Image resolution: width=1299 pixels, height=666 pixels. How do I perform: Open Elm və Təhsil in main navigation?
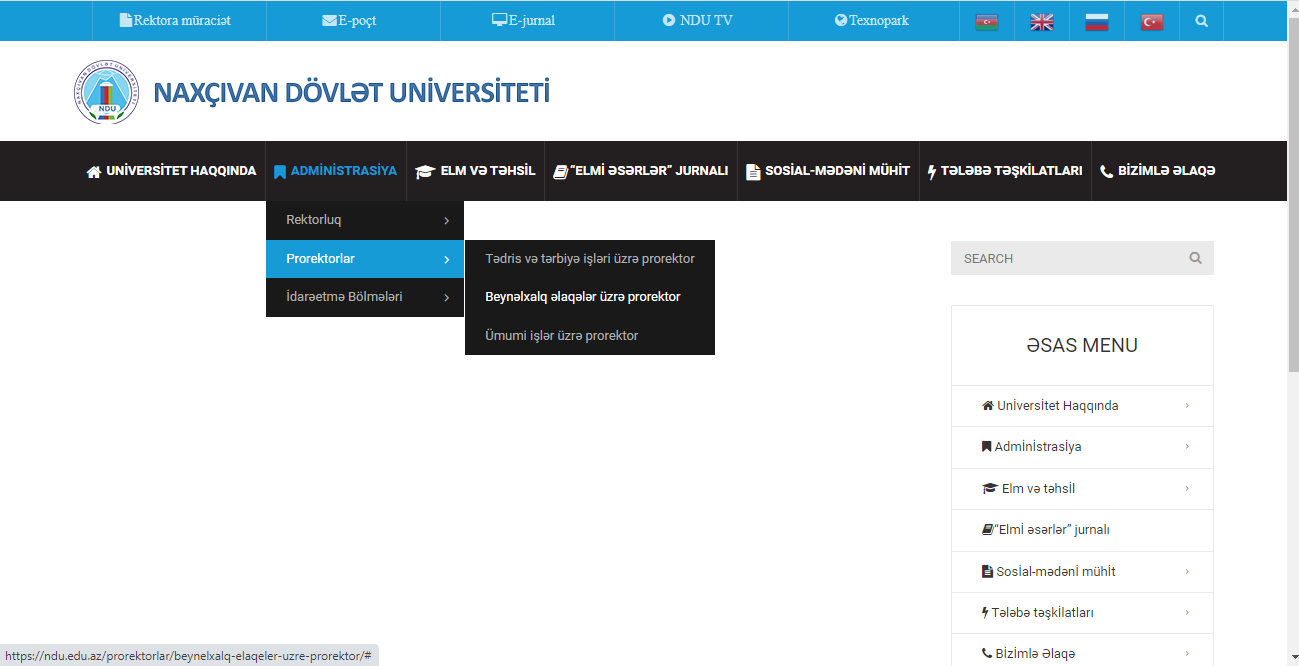[x=476, y=171]
